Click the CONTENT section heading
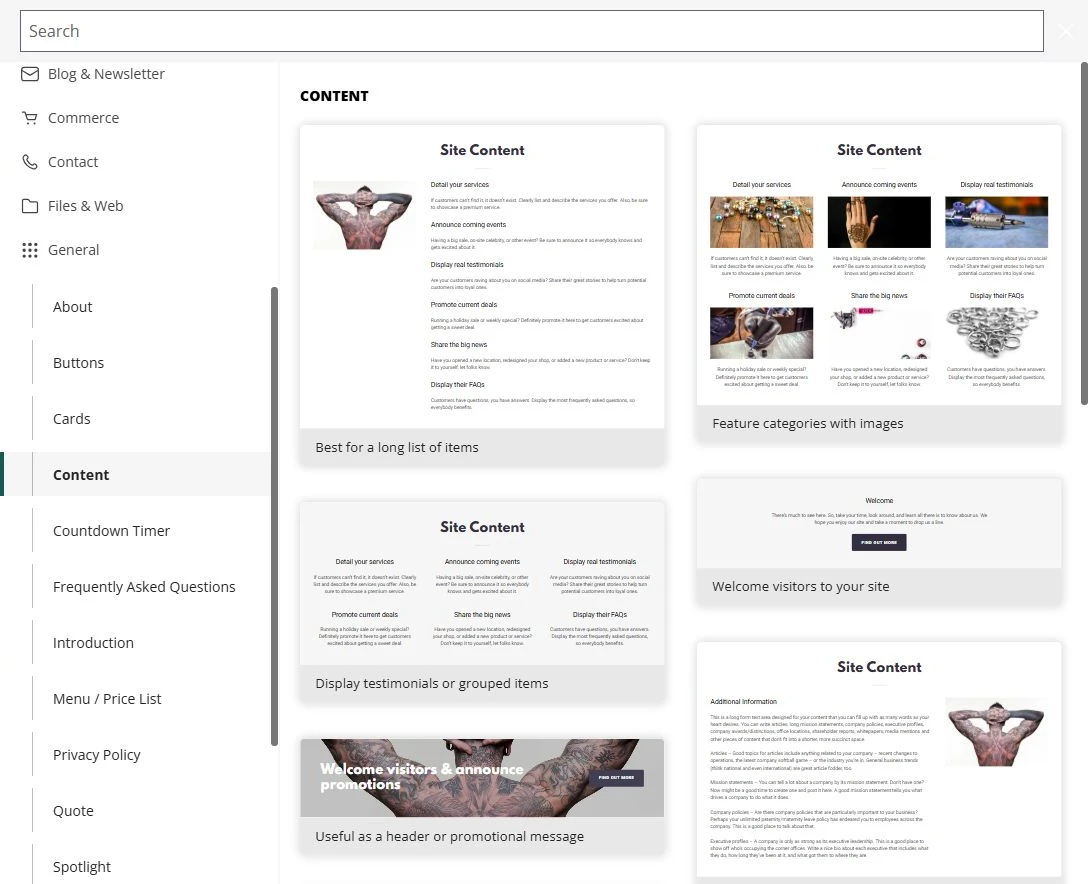Viewport: 1088px width, 884px height. click(334, 96)
